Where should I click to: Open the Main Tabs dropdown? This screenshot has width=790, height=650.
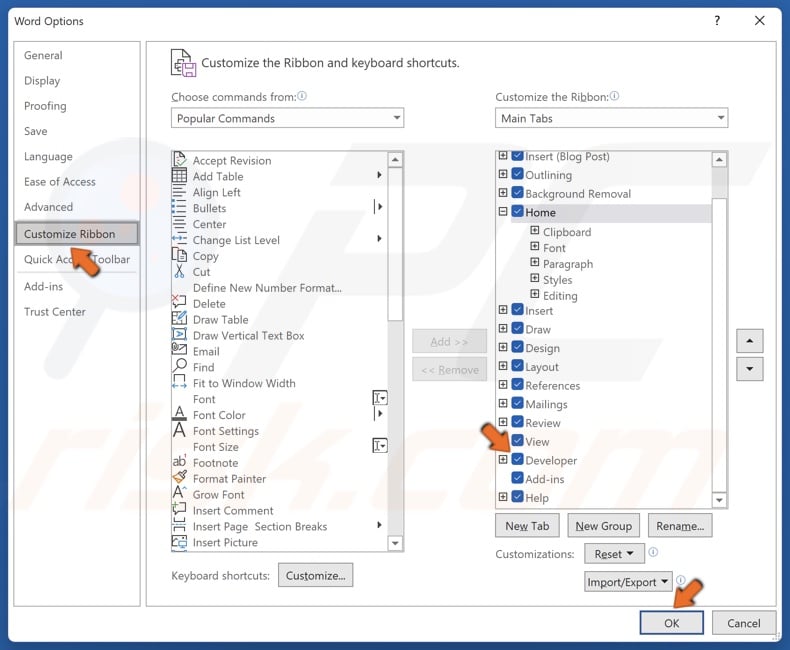click(x=611, y=118)
